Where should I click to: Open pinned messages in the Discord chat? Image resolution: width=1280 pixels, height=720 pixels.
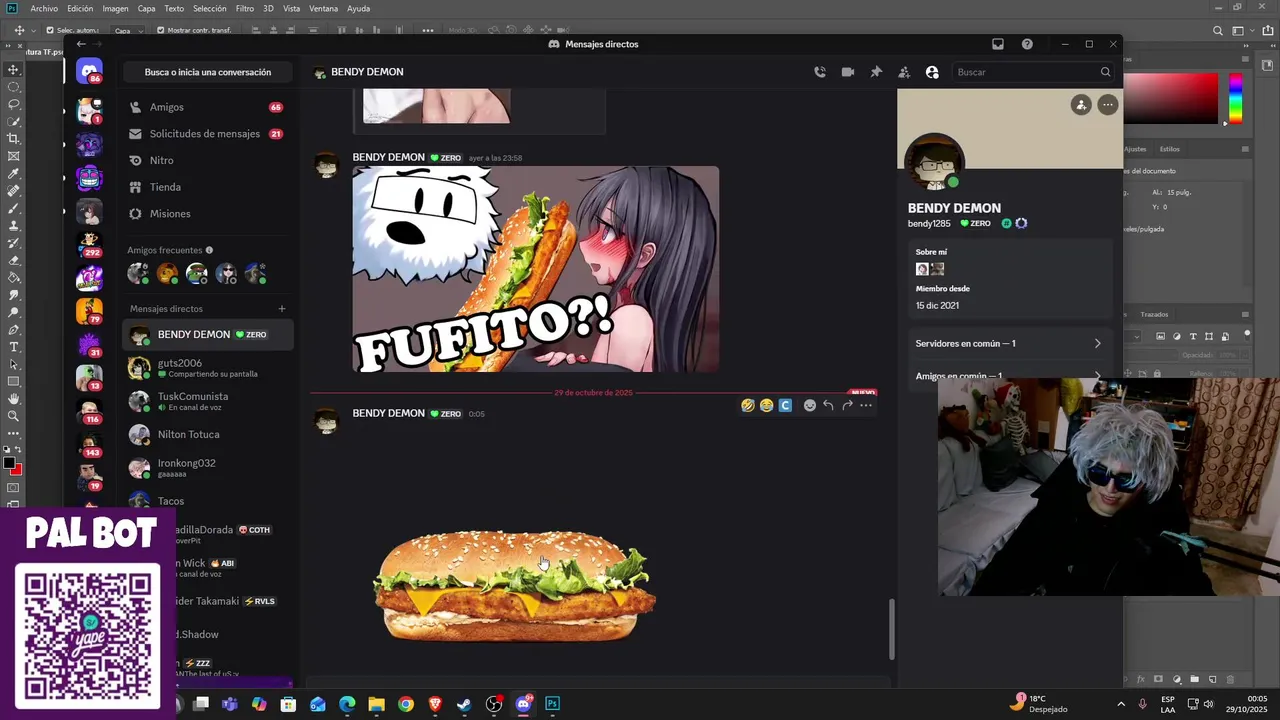click(x=876, y=72)
